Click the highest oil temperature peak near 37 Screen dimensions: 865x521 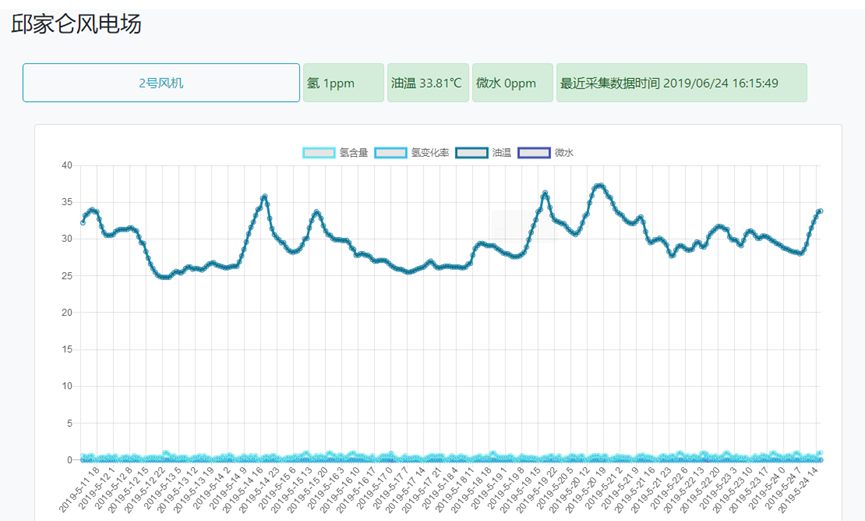pyautogui.click(x=599, y=185)
